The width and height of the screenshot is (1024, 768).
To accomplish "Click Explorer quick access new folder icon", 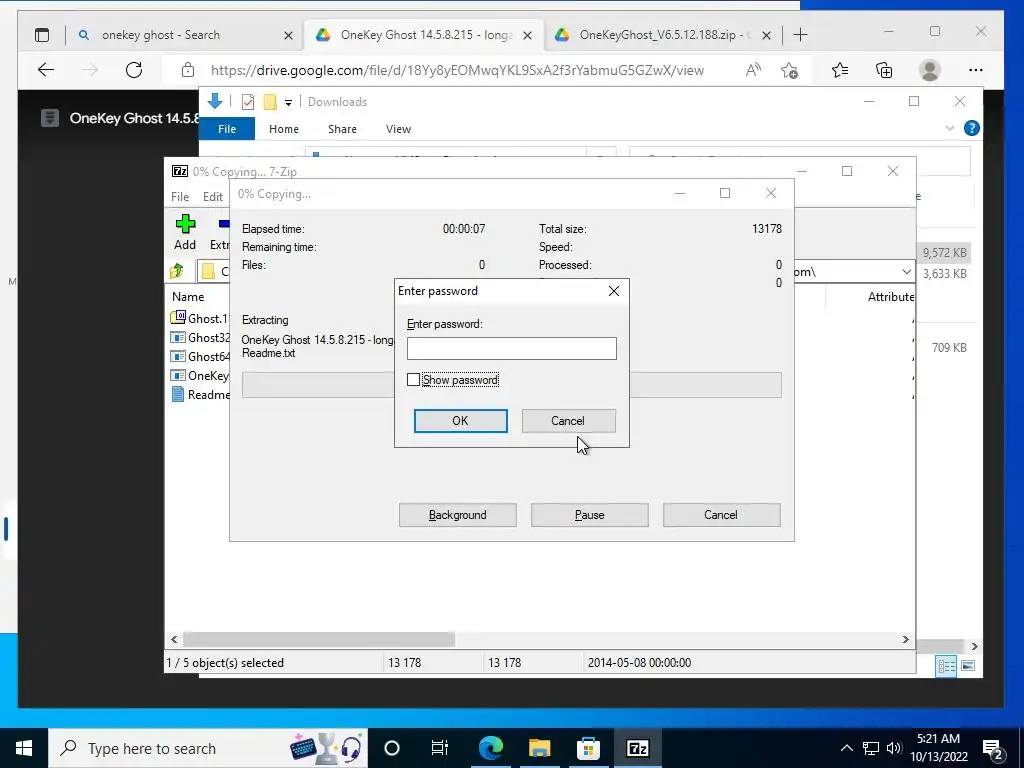I will (270, 102).
